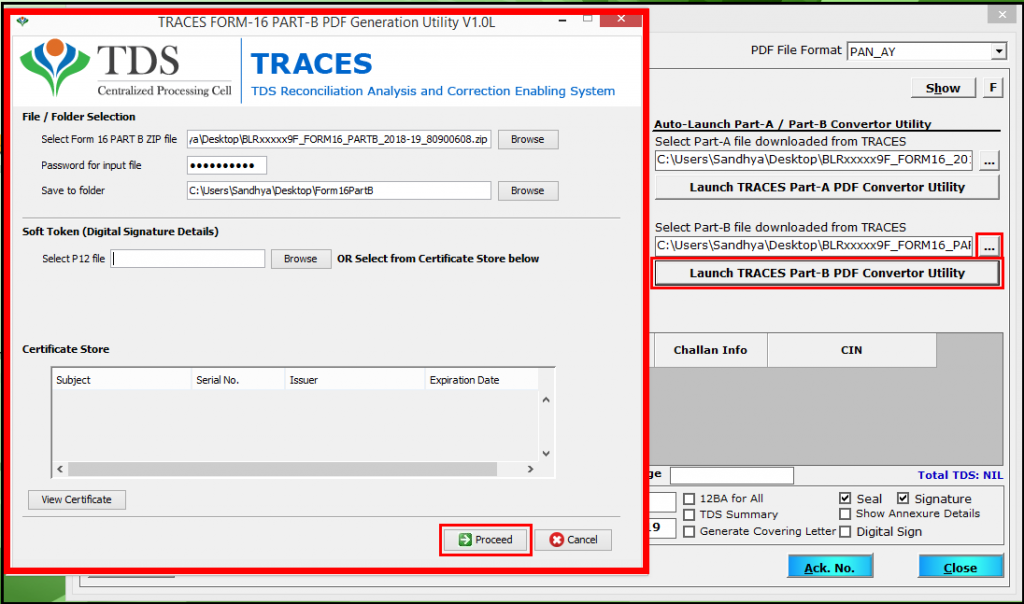Sort Certificate Store by Subject column
This screenshot has width=1024, height=604.
pos(121,380)
